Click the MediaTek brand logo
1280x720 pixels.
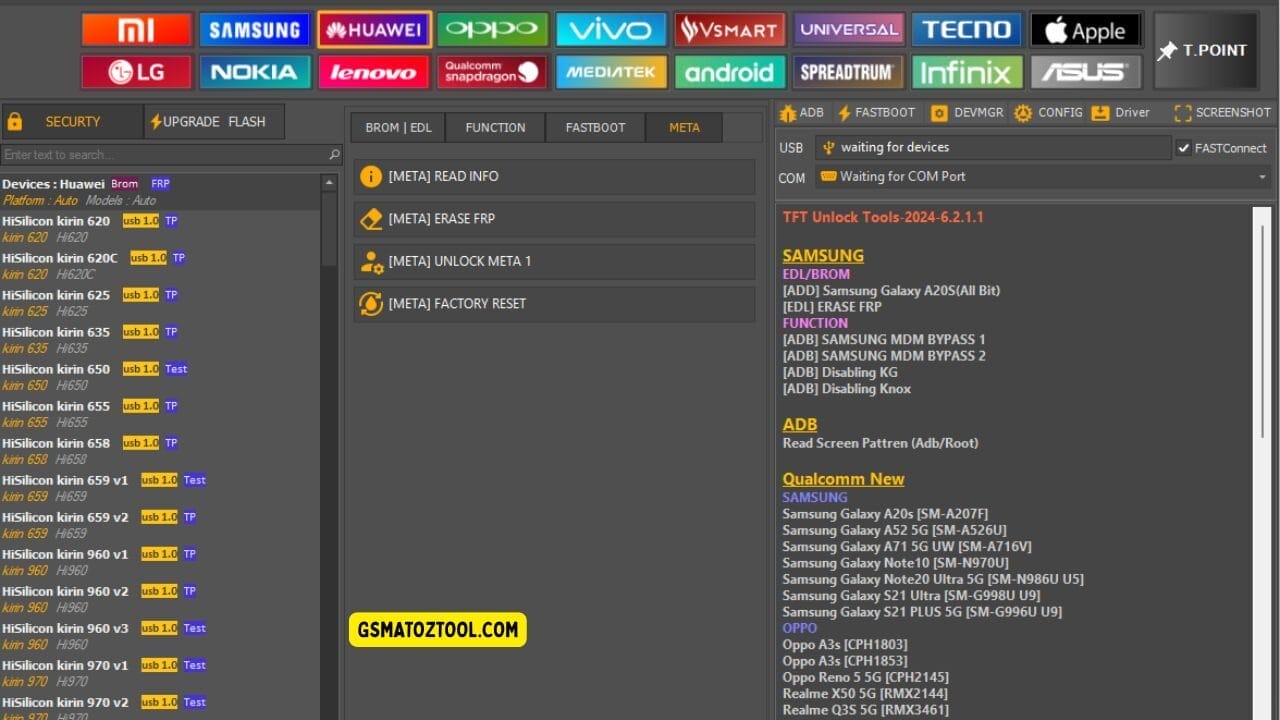(x=611, y=71)
